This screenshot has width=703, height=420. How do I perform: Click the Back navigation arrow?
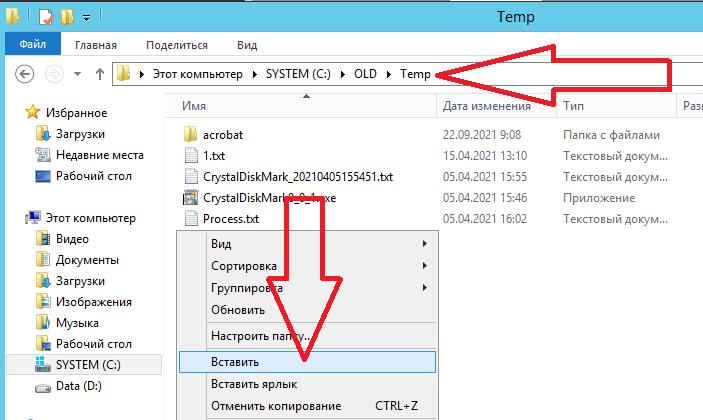coord(24,74)
